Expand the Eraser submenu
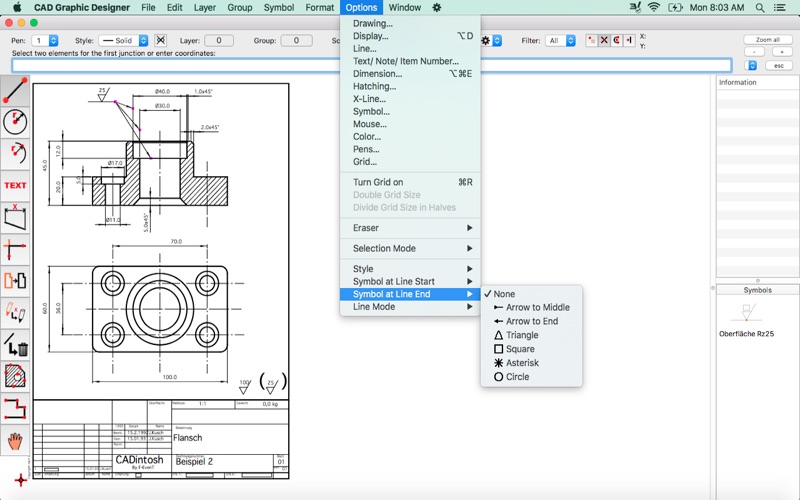This screenshot has width=800, height=500. [410, 228]
